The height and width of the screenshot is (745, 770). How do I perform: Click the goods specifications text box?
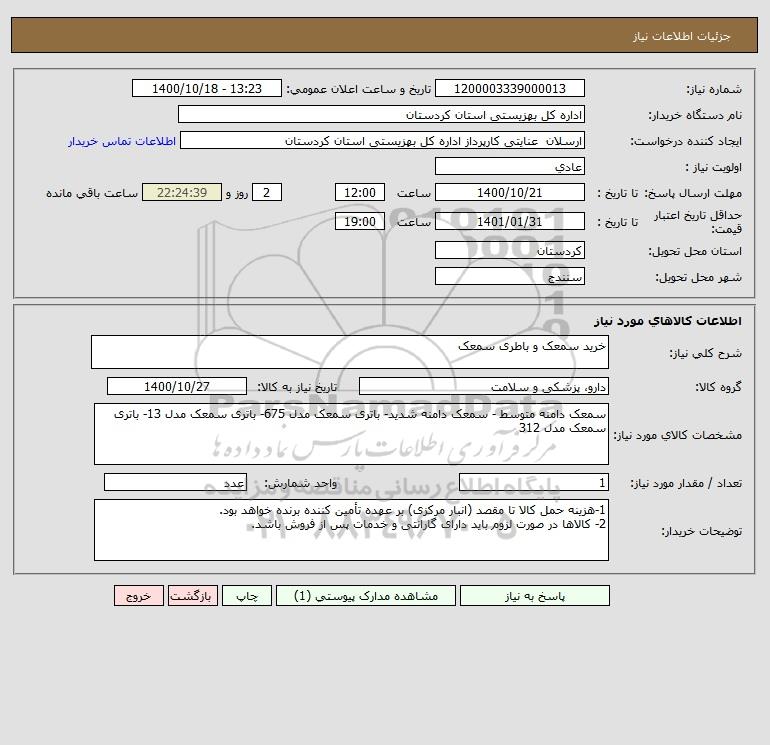tap(351, 434)
